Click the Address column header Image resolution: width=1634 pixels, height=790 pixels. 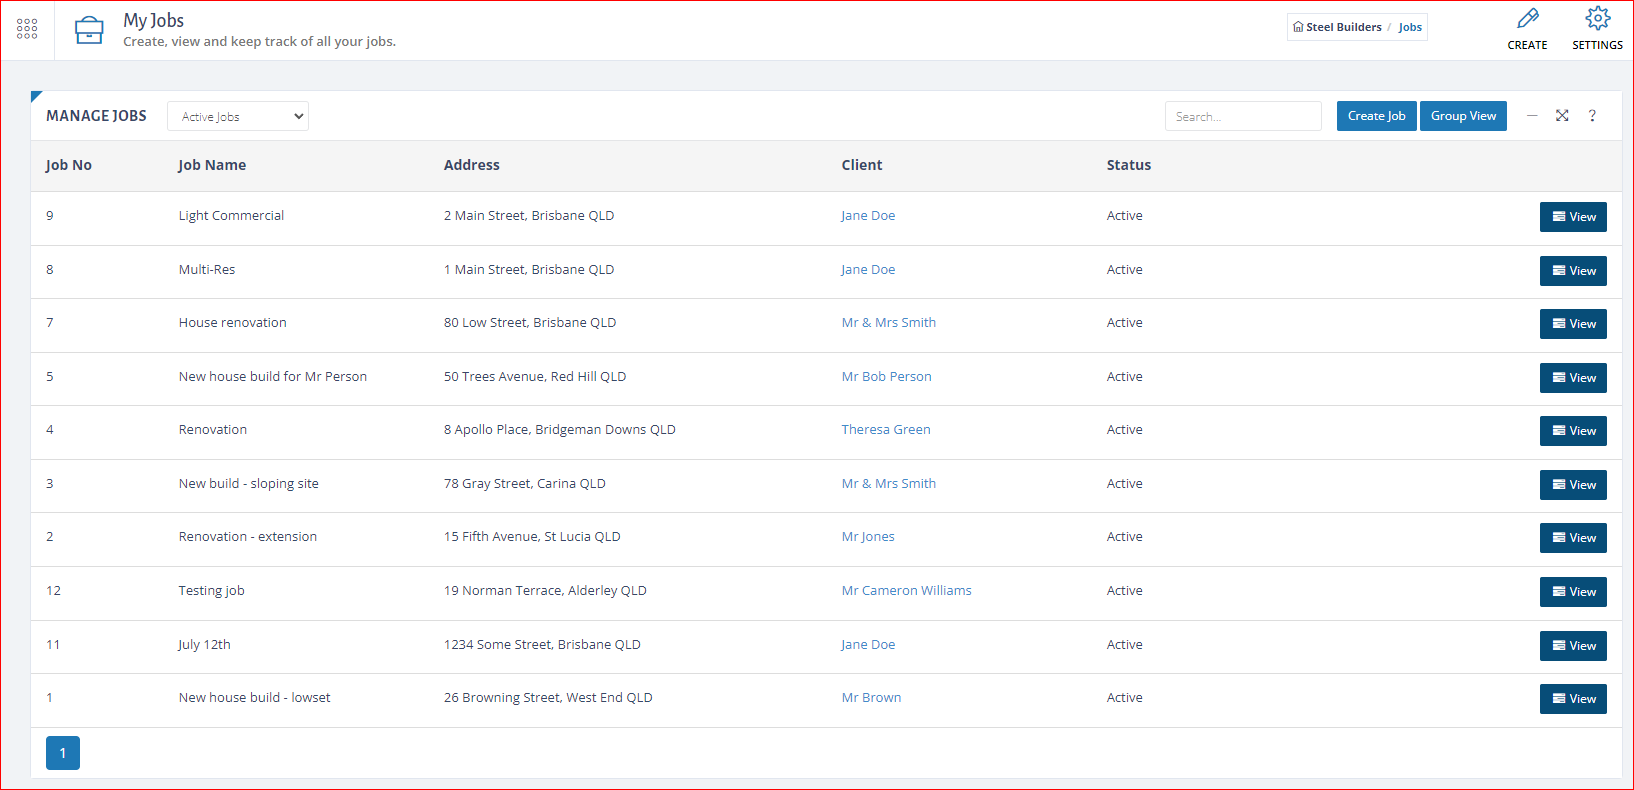tap(472, 165)
